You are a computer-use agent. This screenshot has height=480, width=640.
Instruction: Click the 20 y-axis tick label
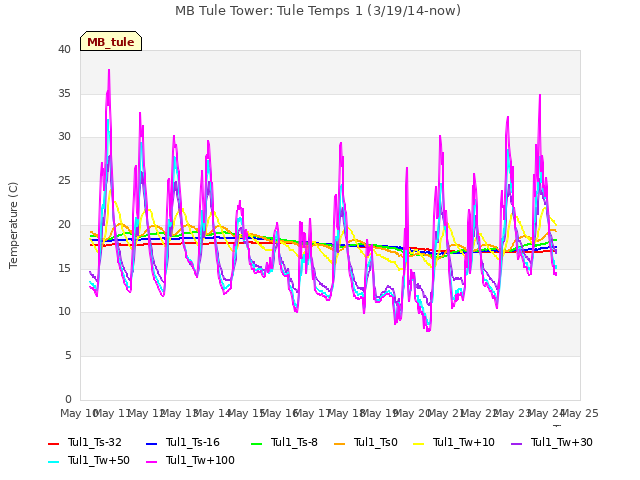tap(64, 224)
